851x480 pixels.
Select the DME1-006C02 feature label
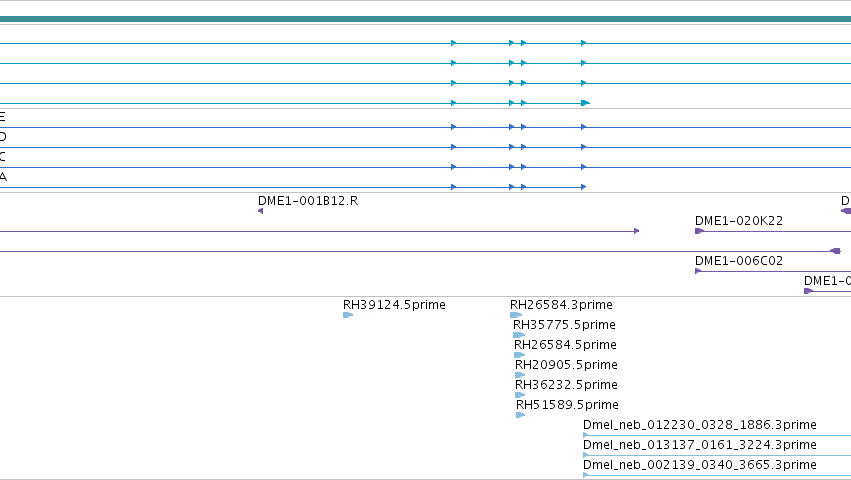(x=739, y=261)
